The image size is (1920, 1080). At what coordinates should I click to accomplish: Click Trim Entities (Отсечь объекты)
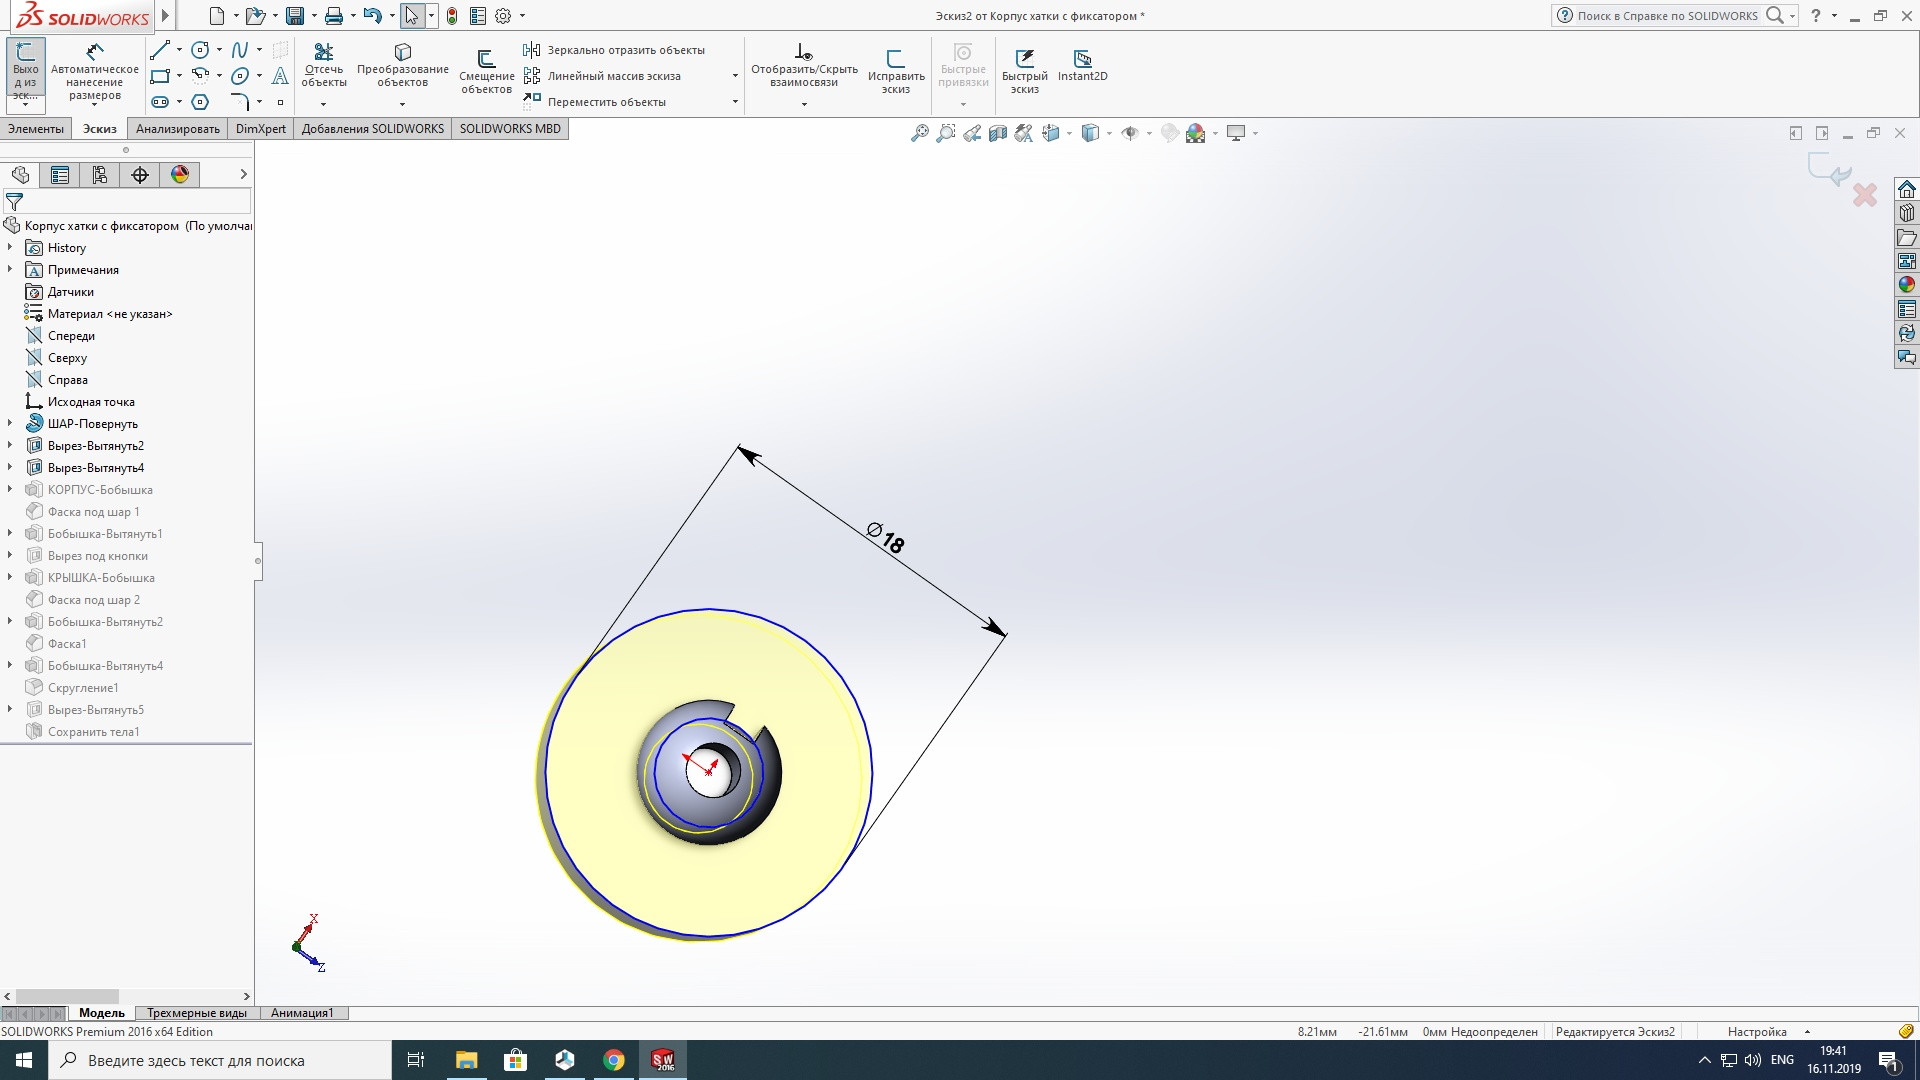tap(324, 65)
